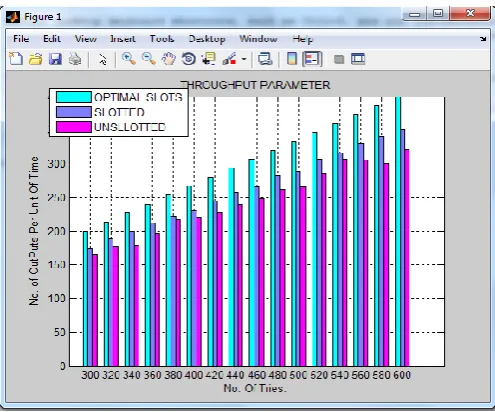Enable the Pan hand tool
This screenshot has width=495, height=412.
coord(169,59)
